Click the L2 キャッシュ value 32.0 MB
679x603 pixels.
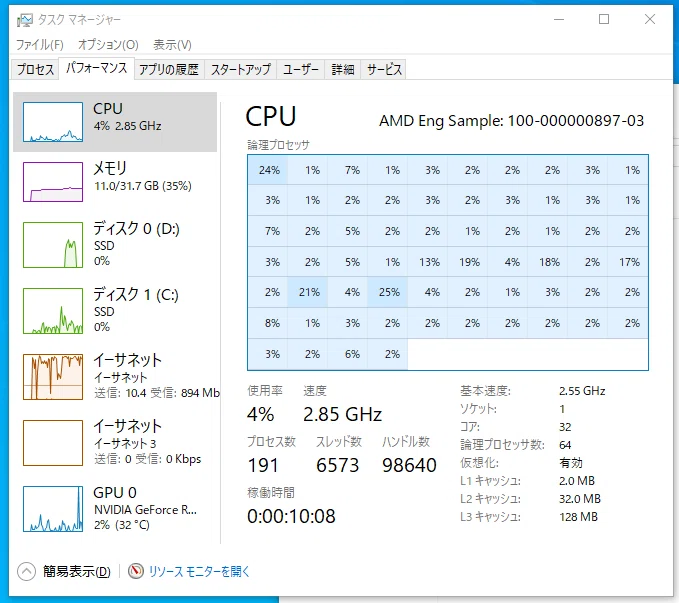(580, 499)
